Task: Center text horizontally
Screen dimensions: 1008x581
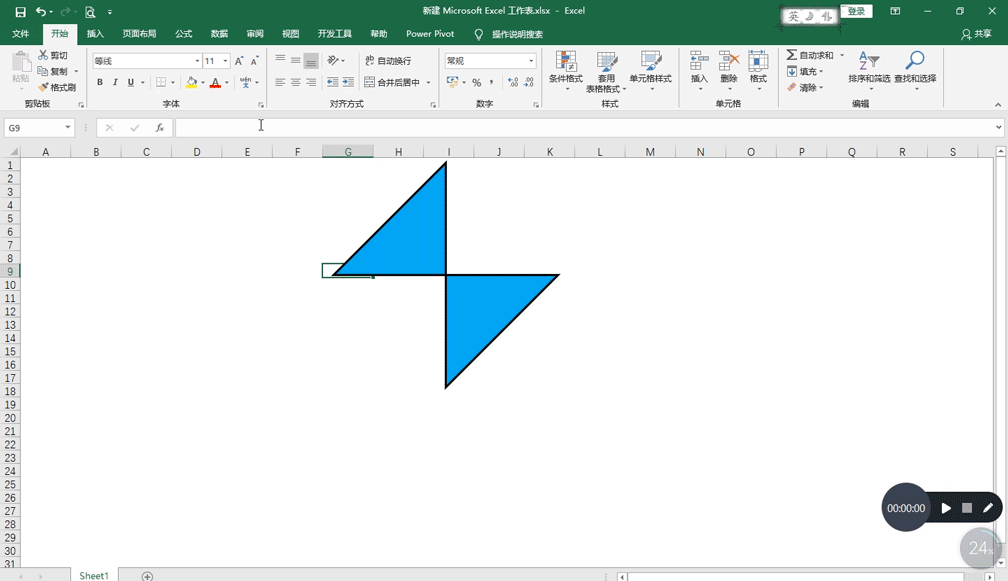Action: 296,82
